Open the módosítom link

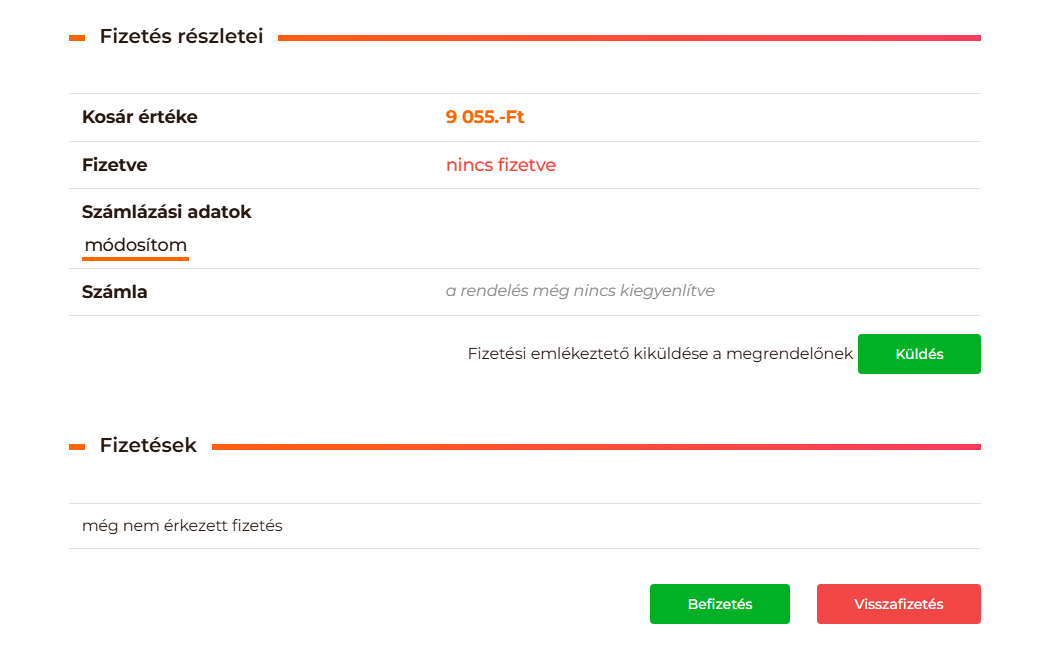tap(135, 245)
